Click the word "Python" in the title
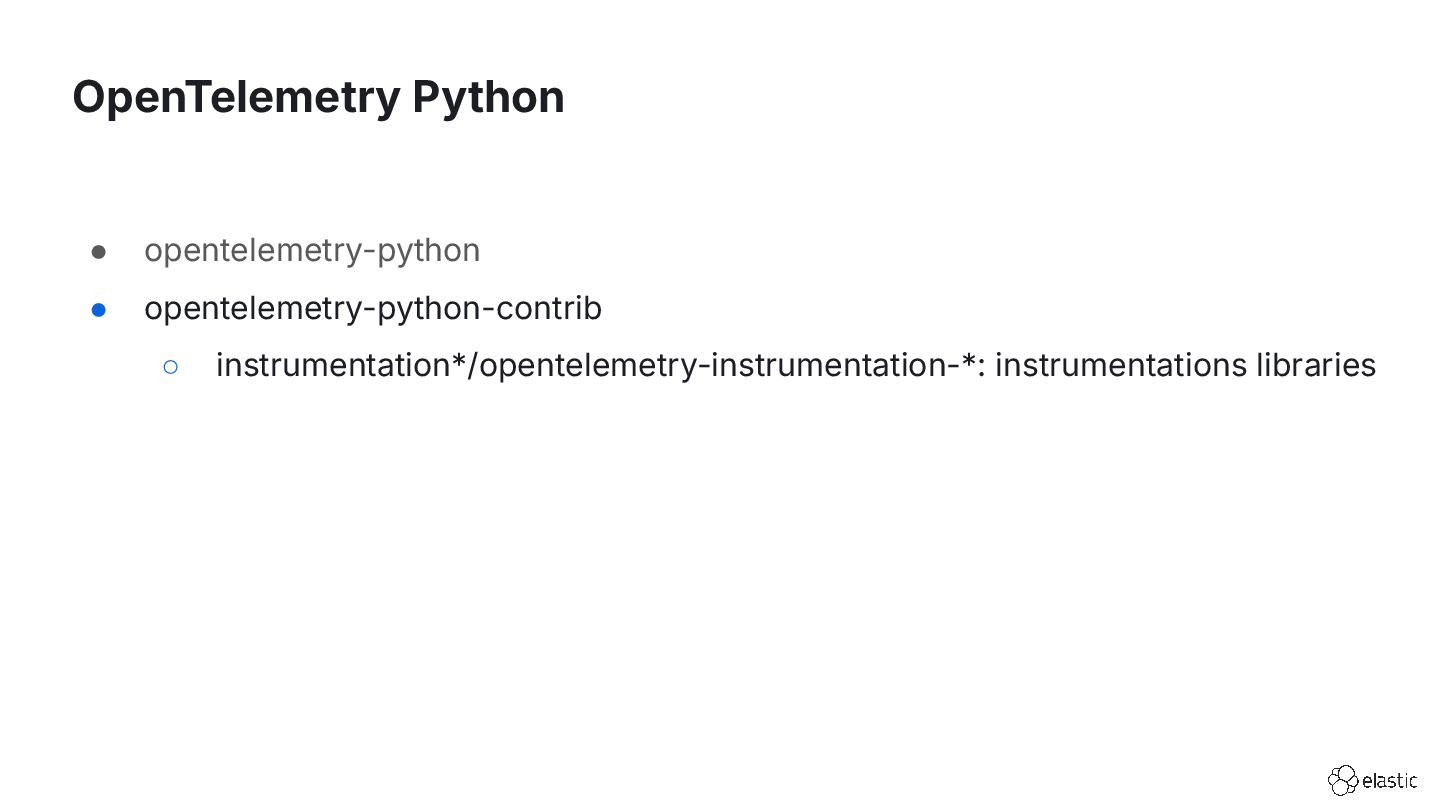This screenshot has width=1440, height=810. (488, 98)
